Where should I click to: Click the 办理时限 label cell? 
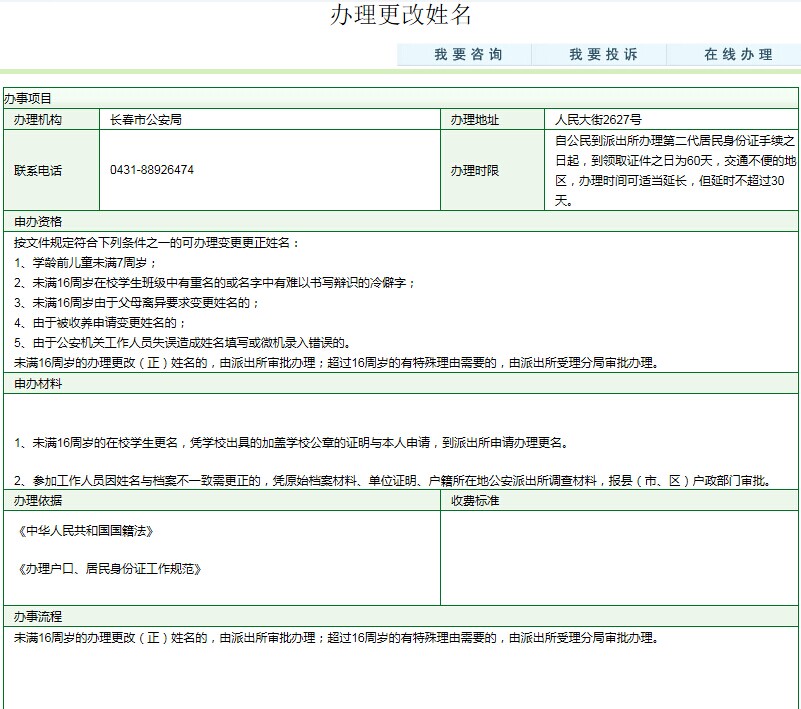[x=492, y=170]
